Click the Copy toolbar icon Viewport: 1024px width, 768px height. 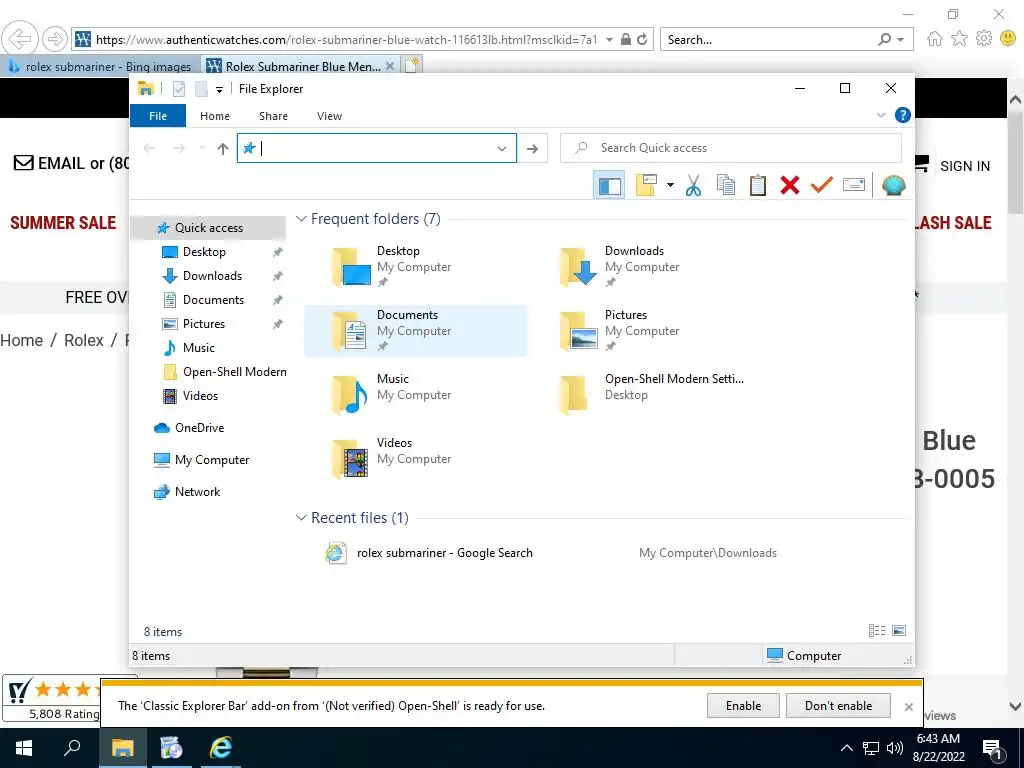(726, 185)
